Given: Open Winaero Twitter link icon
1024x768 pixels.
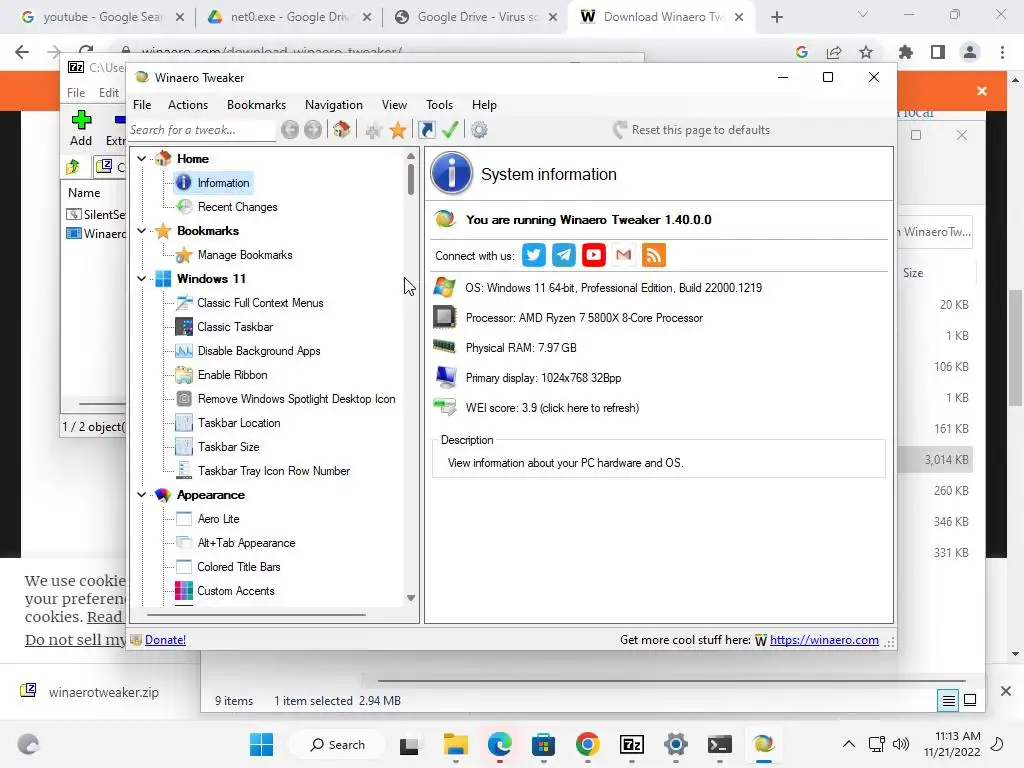Looking at the screenshot, I should coord(534,255).
